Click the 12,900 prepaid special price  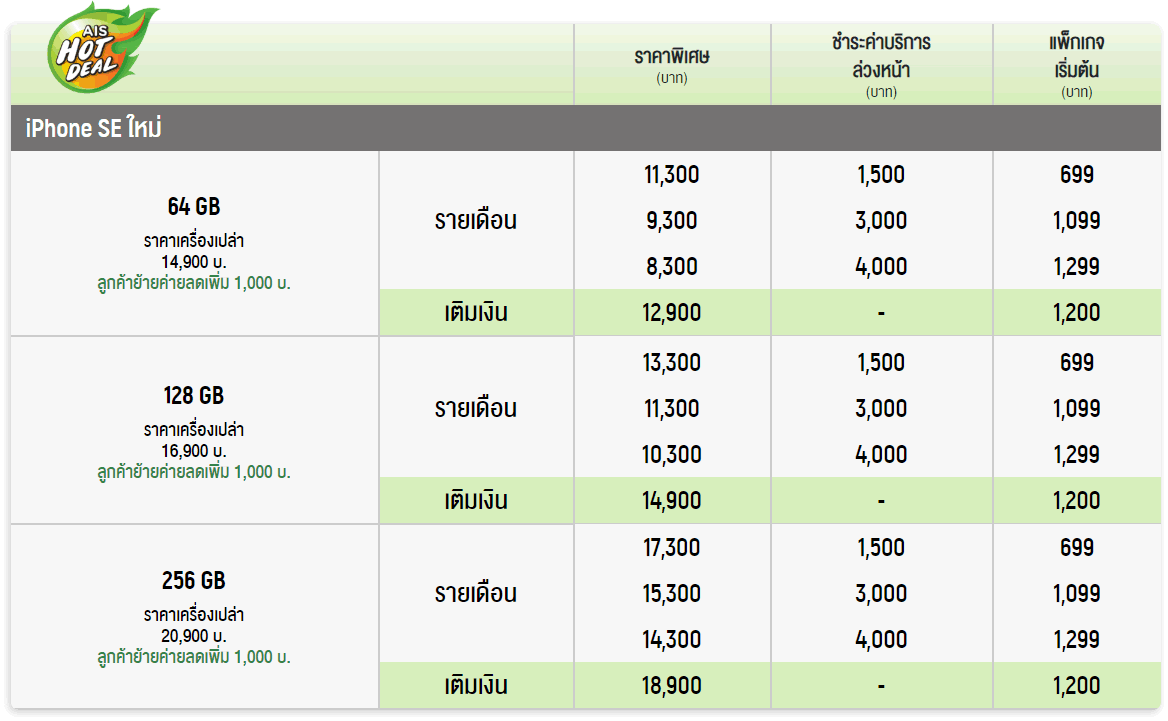(x=672, y=313)
